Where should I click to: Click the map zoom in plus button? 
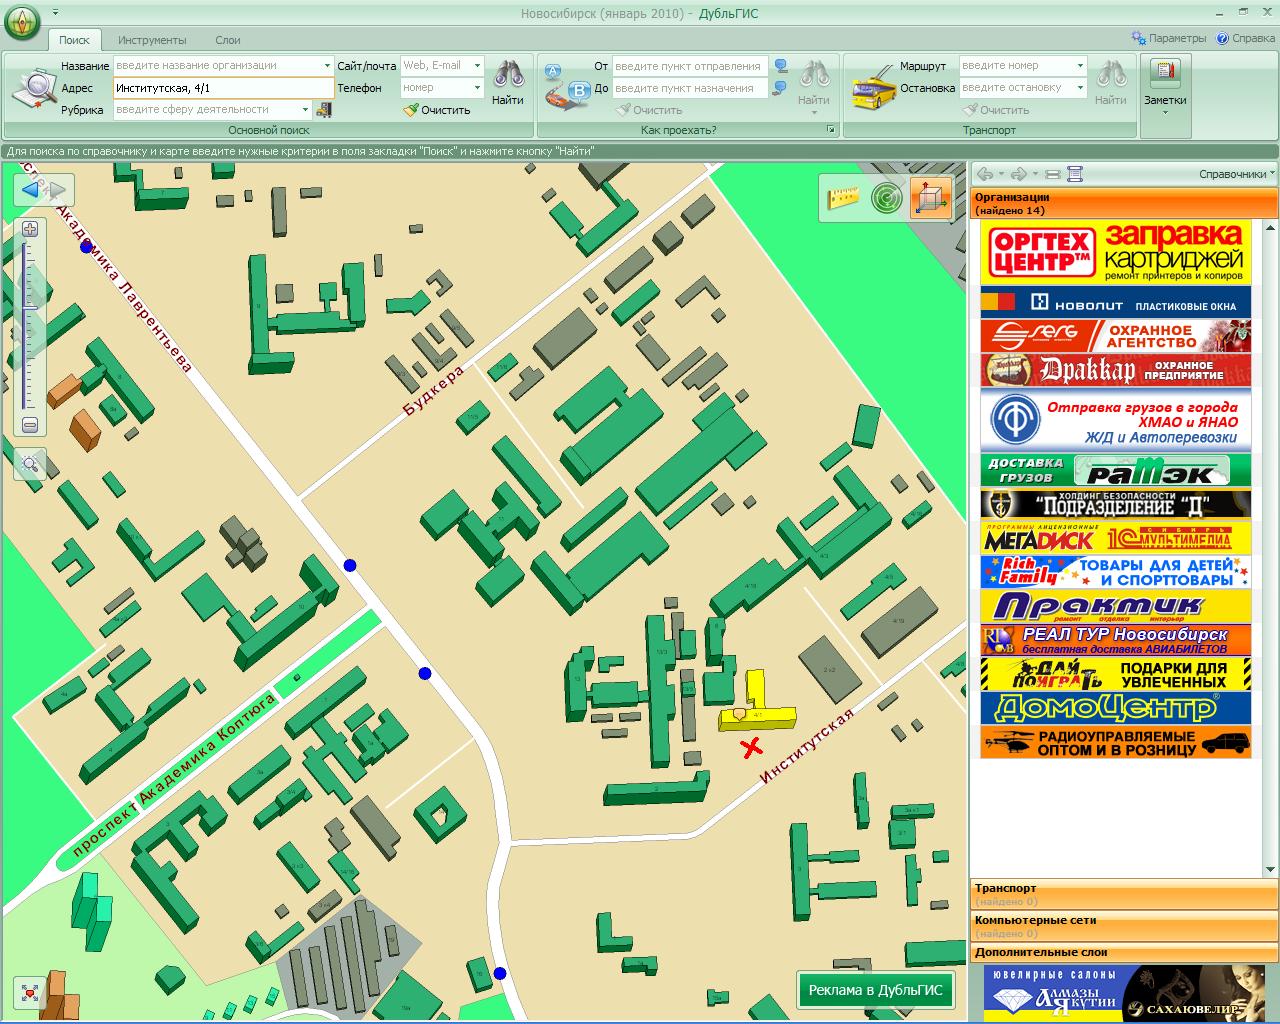coord(30,229)
